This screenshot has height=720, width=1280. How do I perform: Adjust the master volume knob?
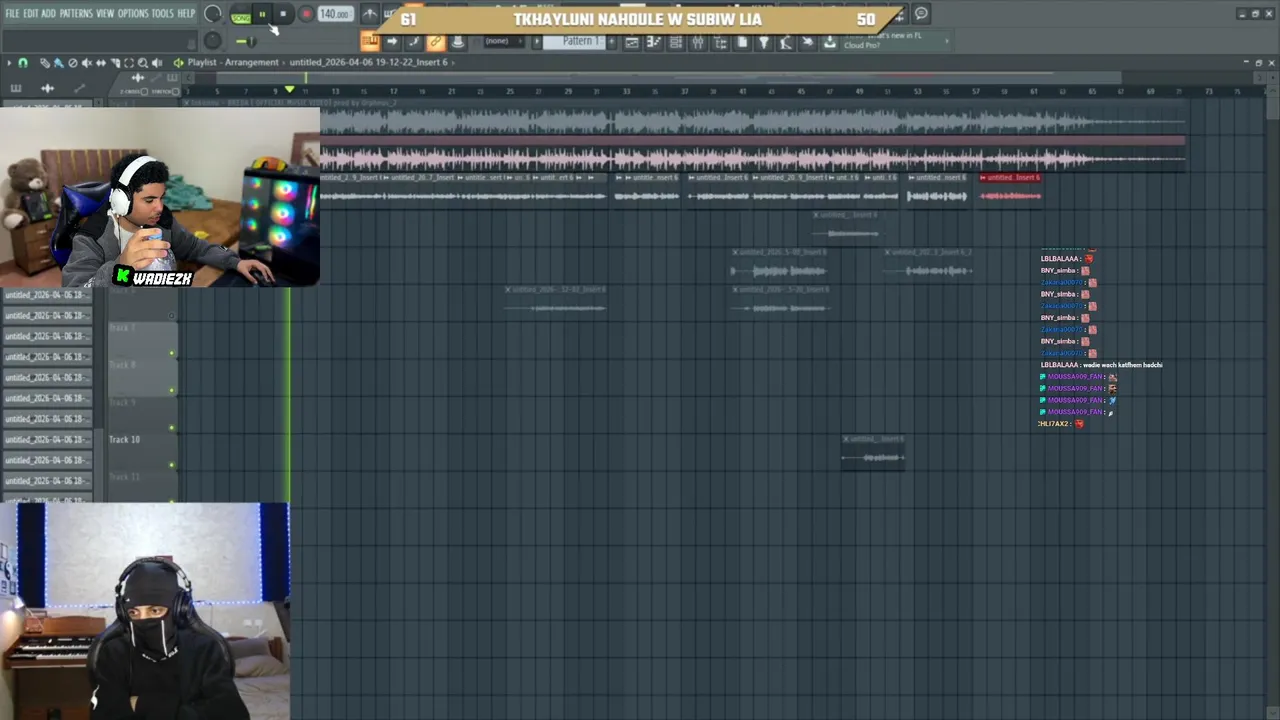[x=212, y=13]
